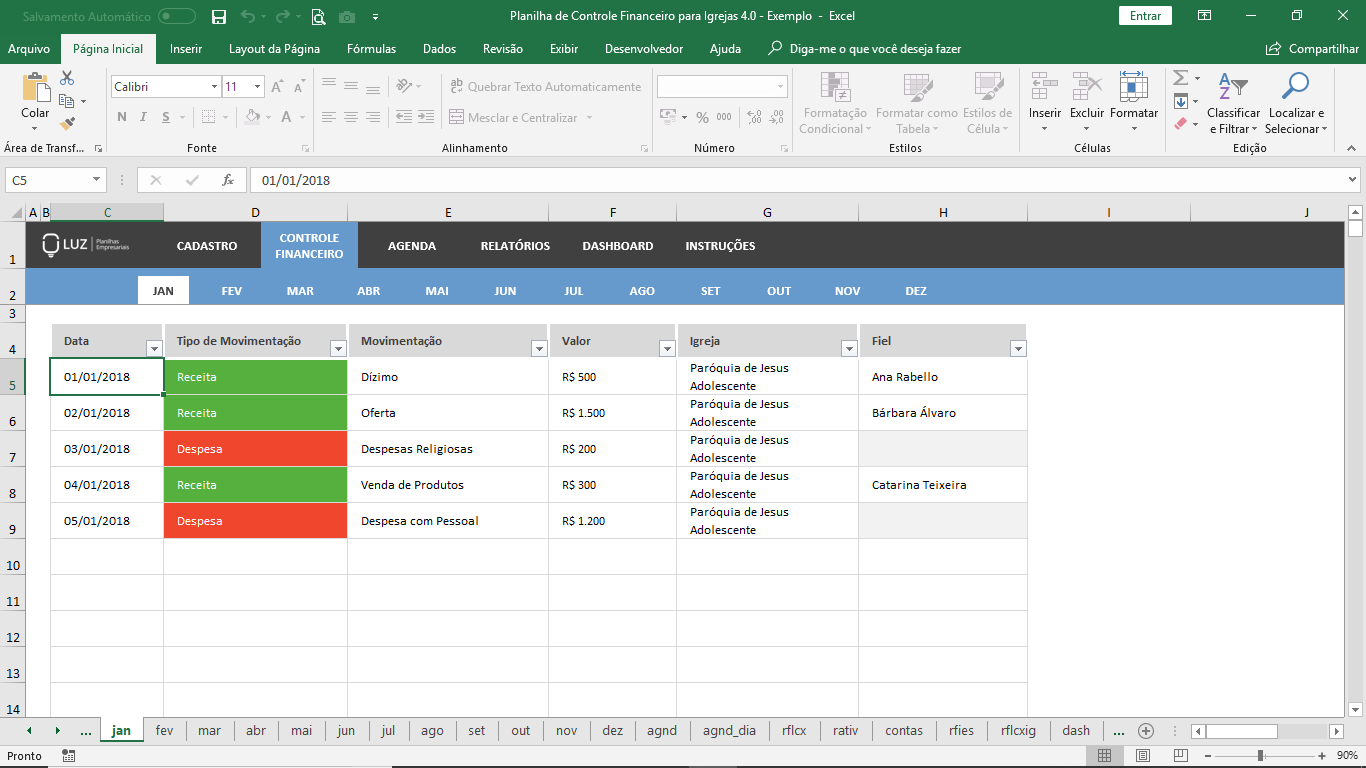
Task: Click the FEV month button
Action: (x=231, y=291)
